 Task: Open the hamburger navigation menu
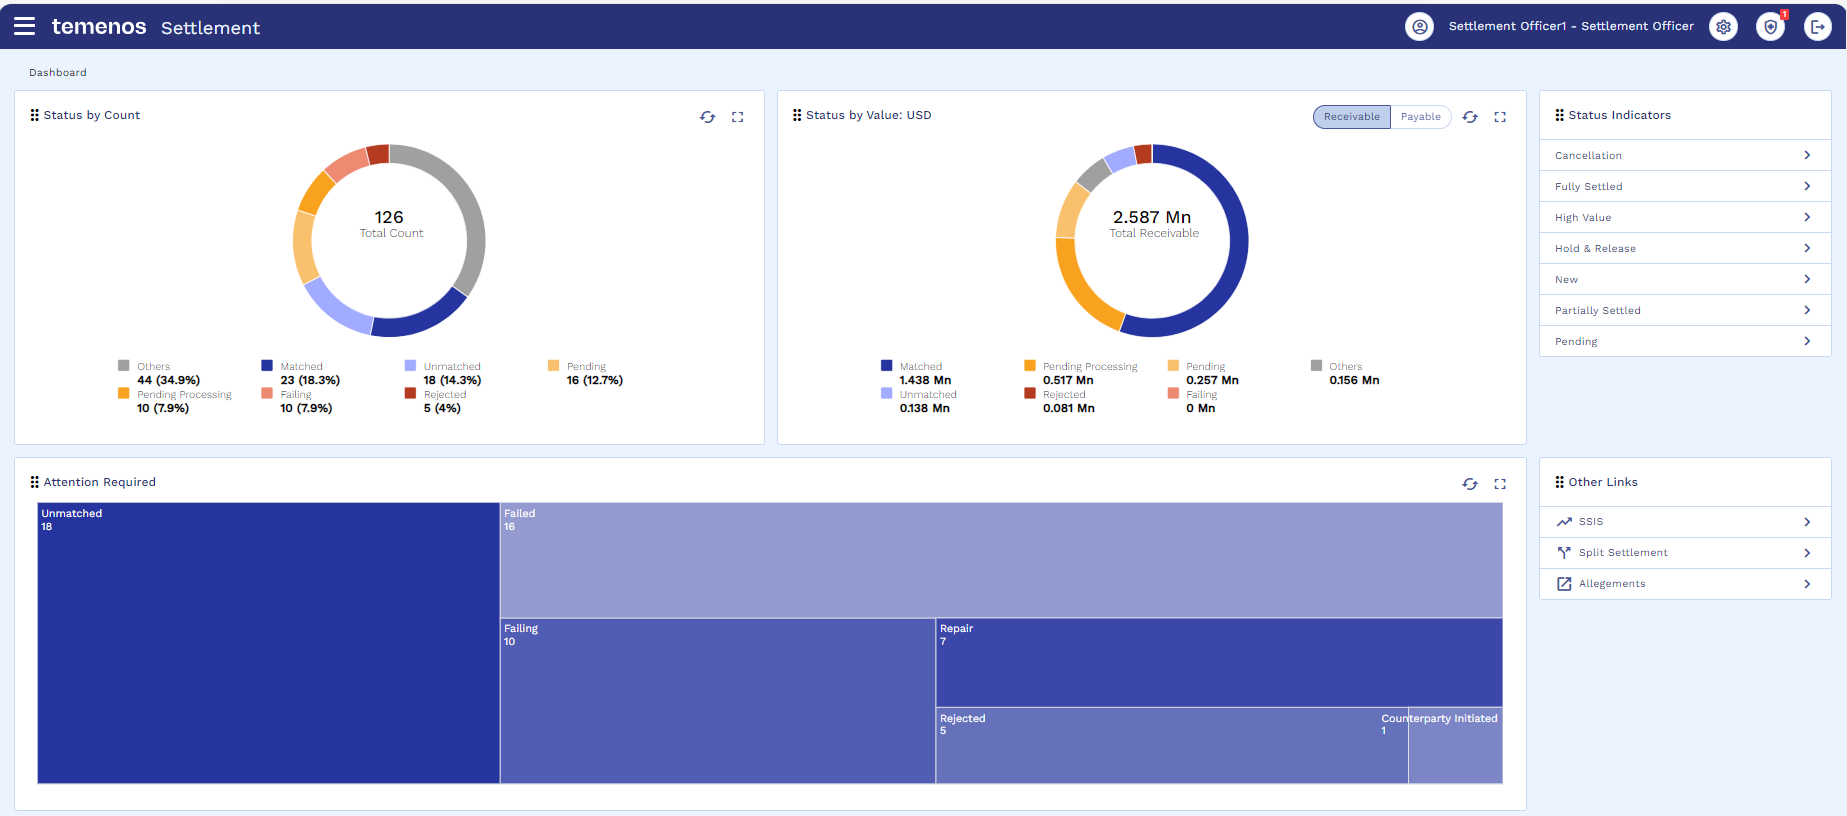pos(24,26)
